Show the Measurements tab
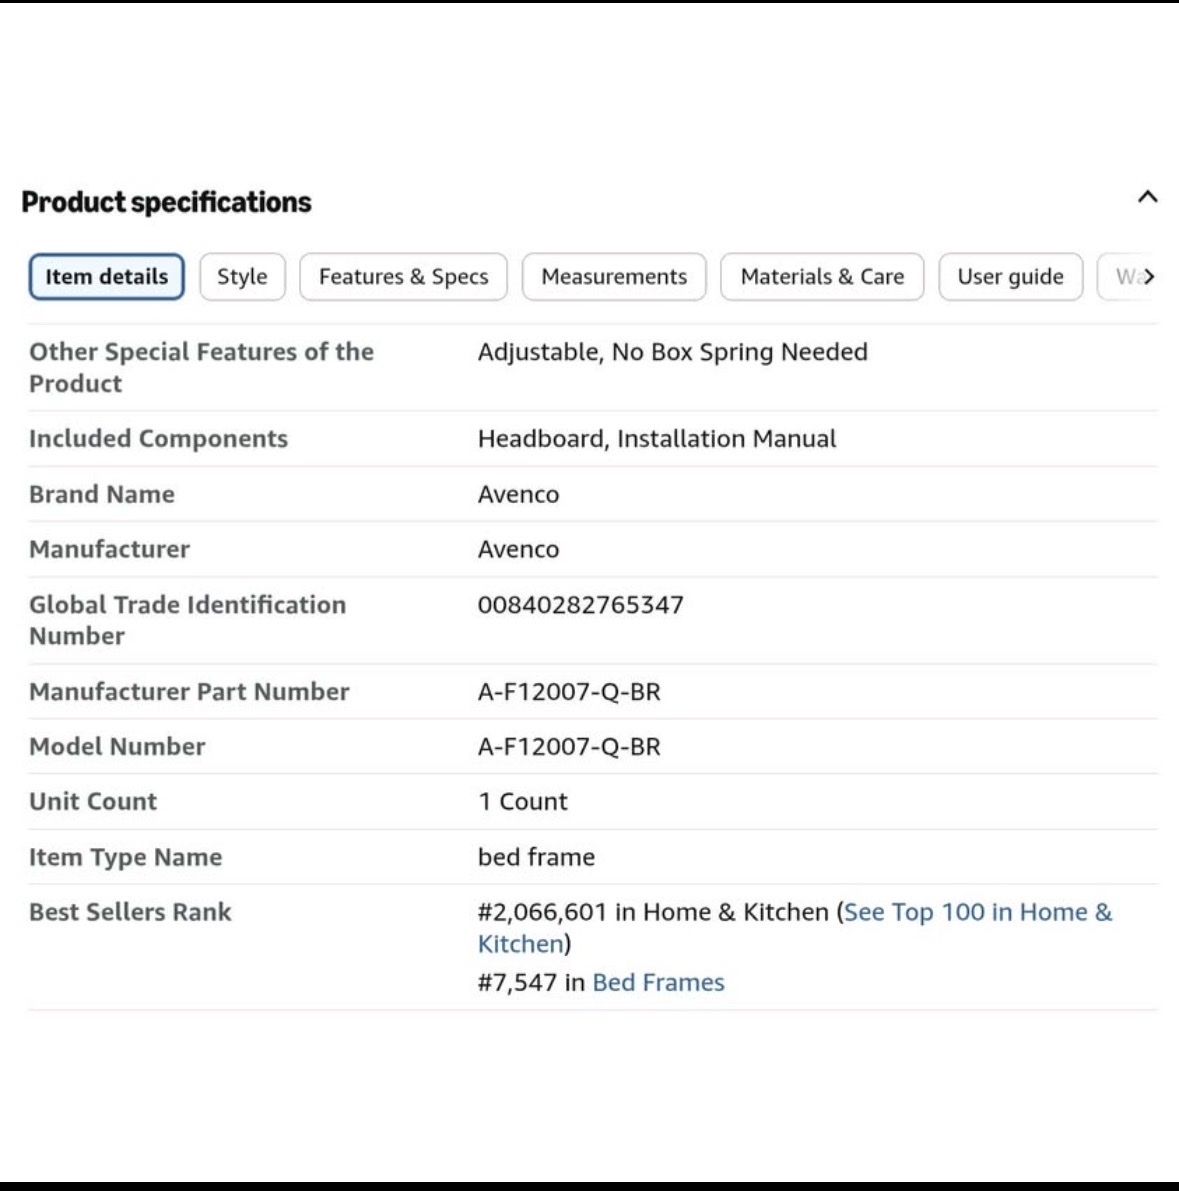This screenshot has width=1179, height=1191. tap(614, 276)
